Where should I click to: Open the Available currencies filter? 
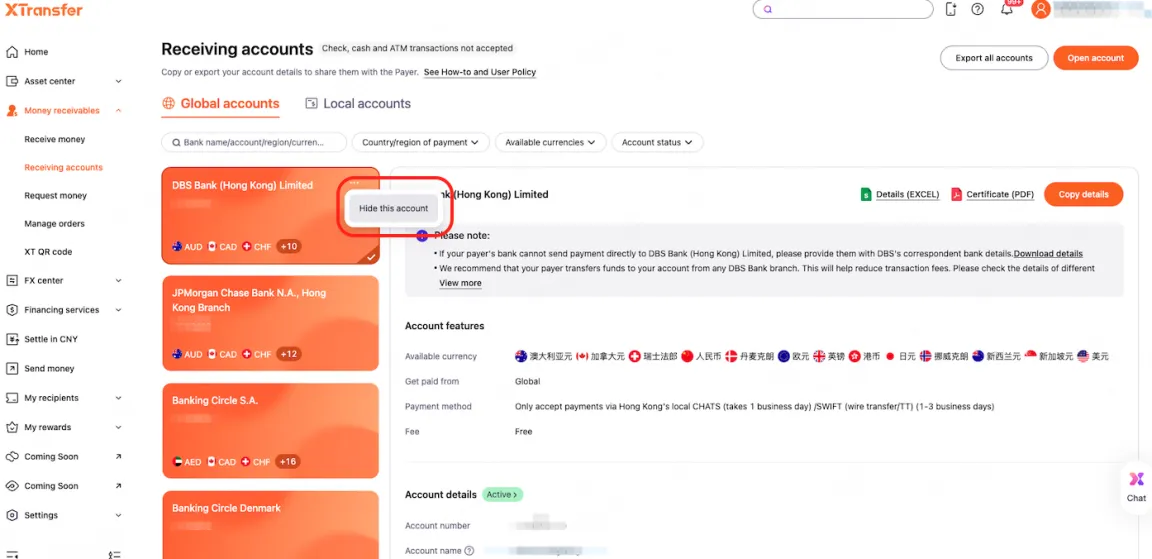tap(550, 143)
